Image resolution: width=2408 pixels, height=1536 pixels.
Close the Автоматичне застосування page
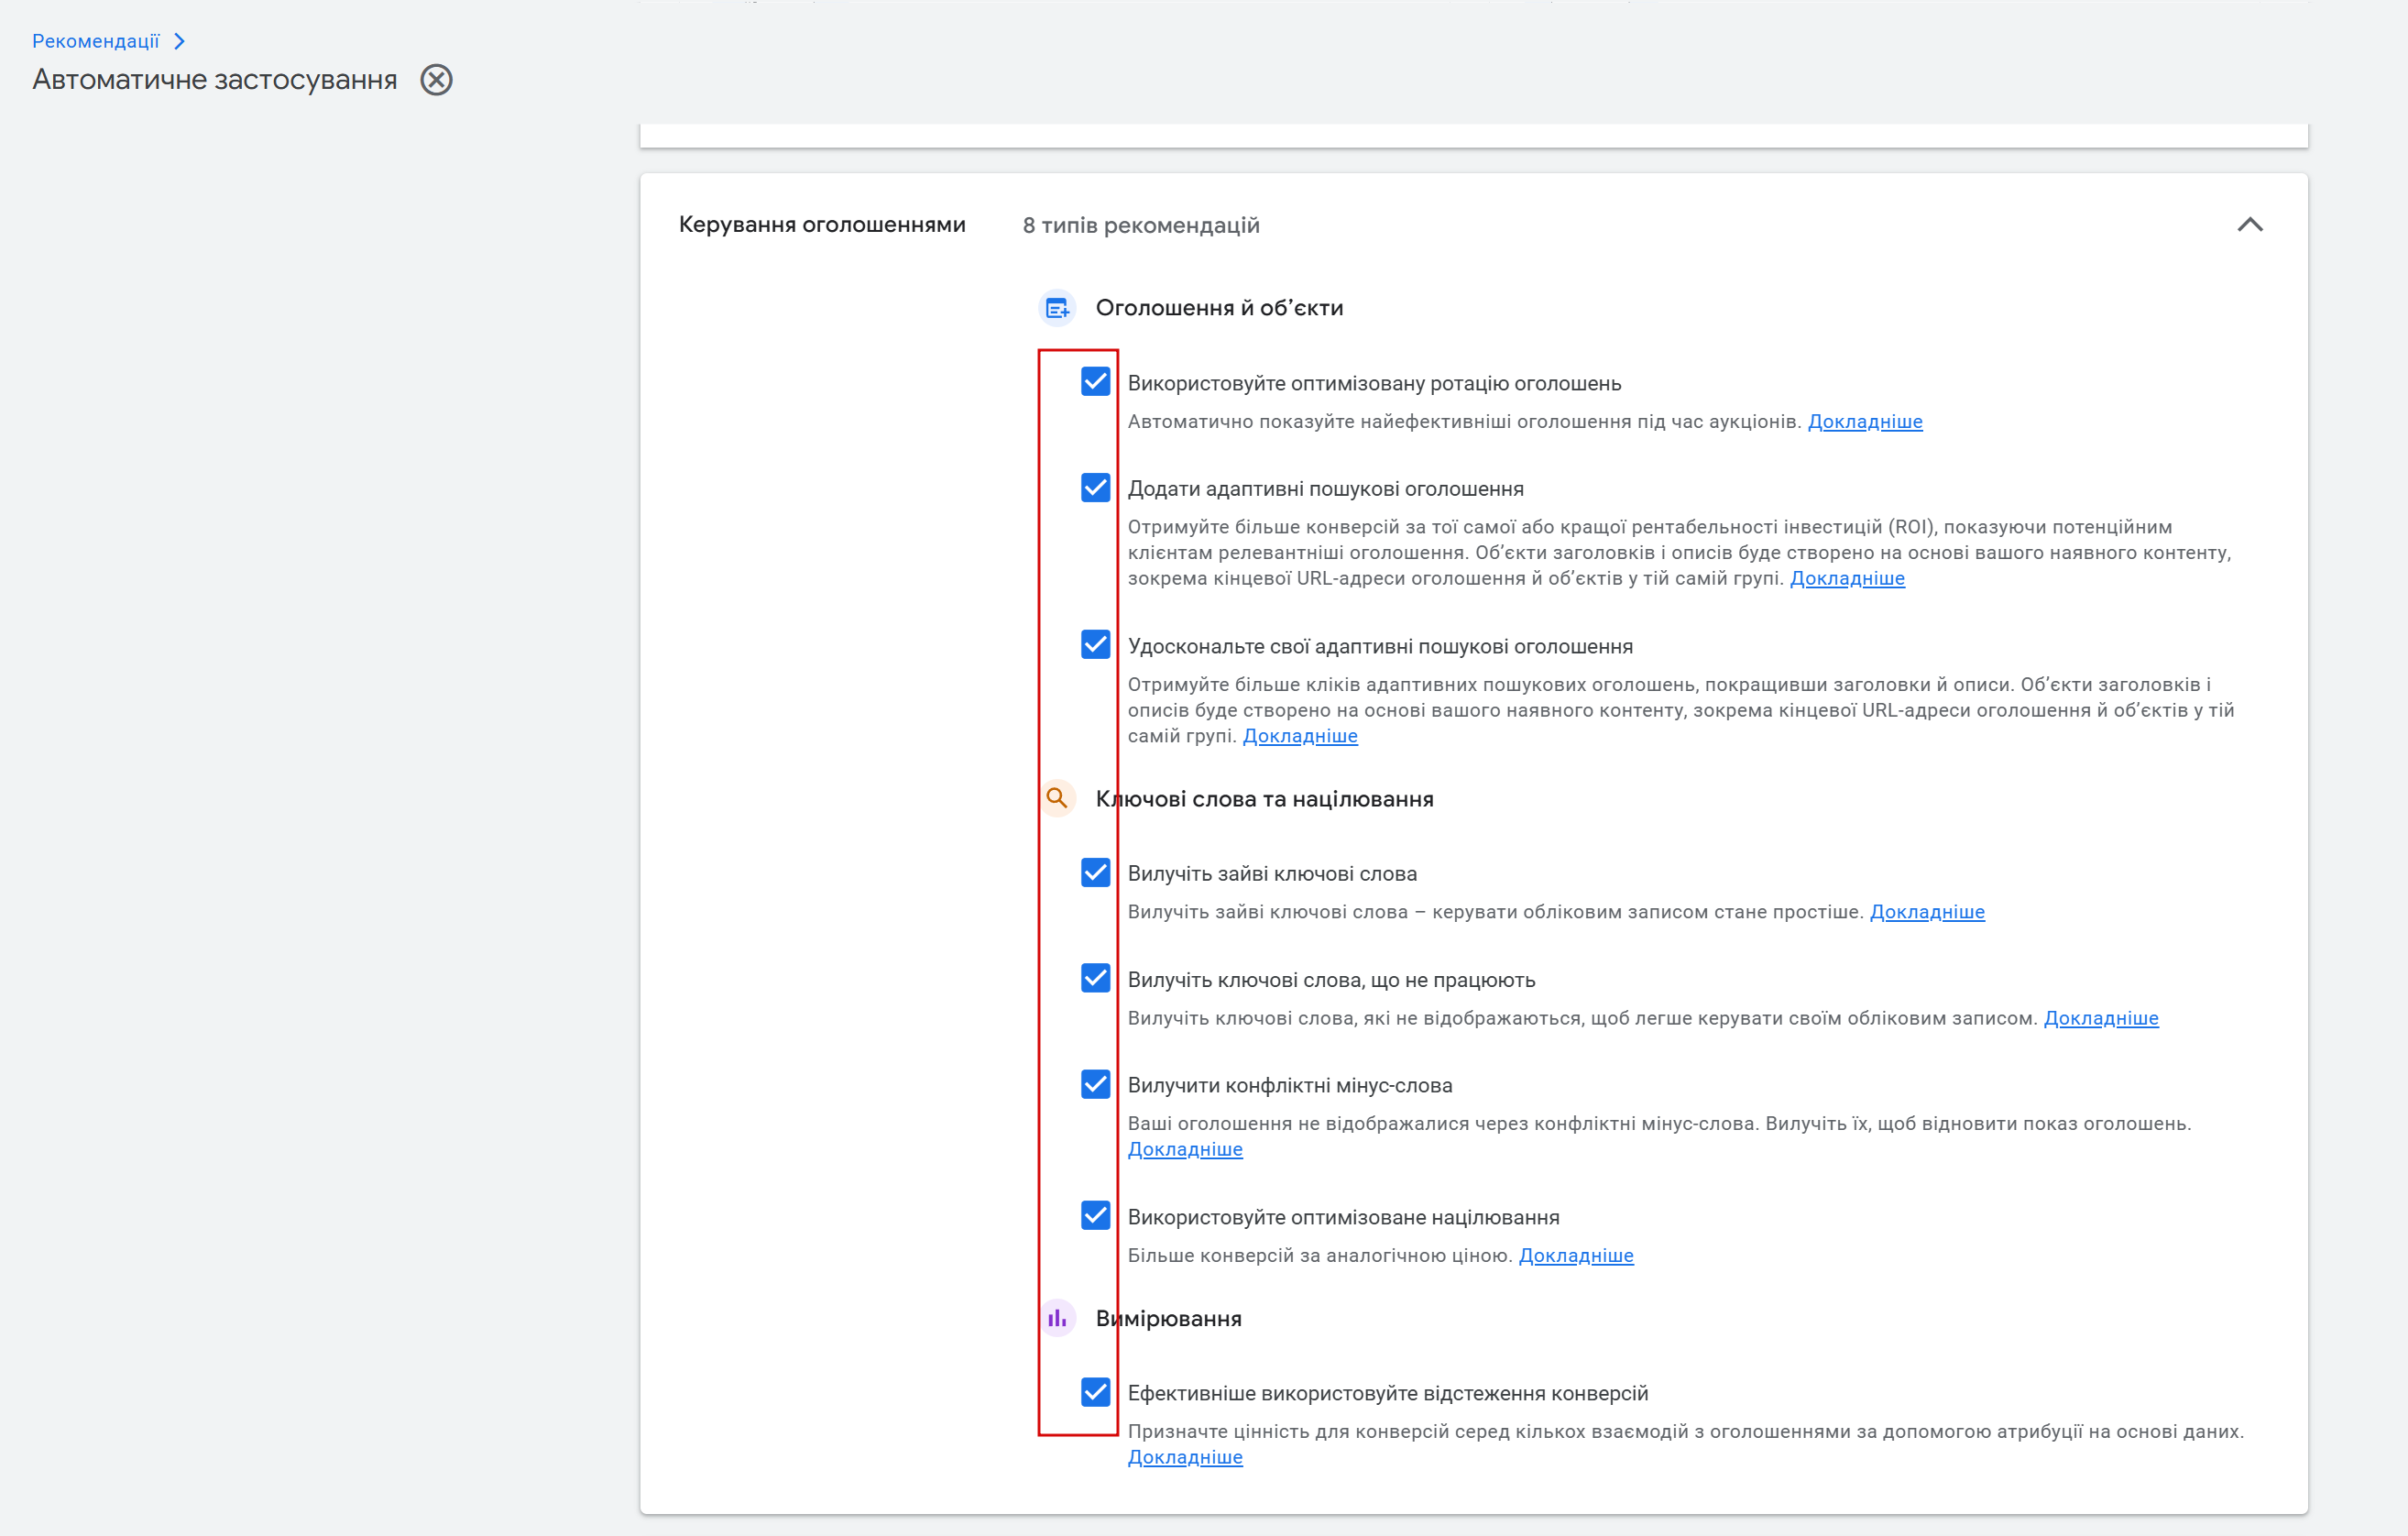(436, 80)
